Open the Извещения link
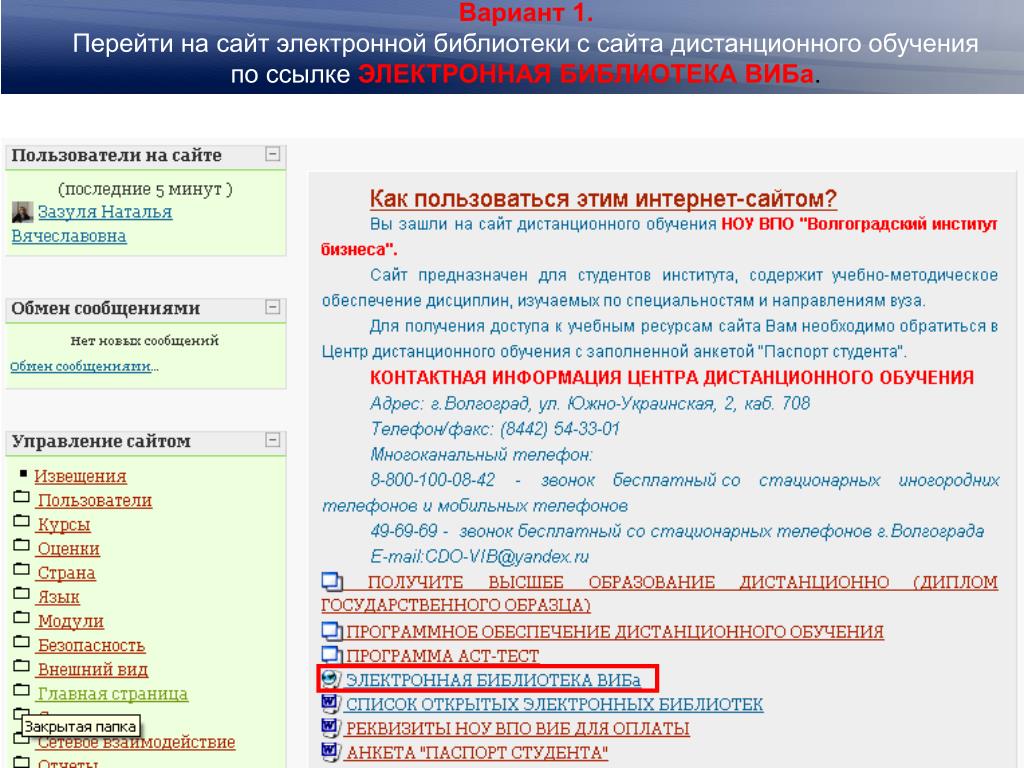1024x768 pixels. click(x=80, y=477)
